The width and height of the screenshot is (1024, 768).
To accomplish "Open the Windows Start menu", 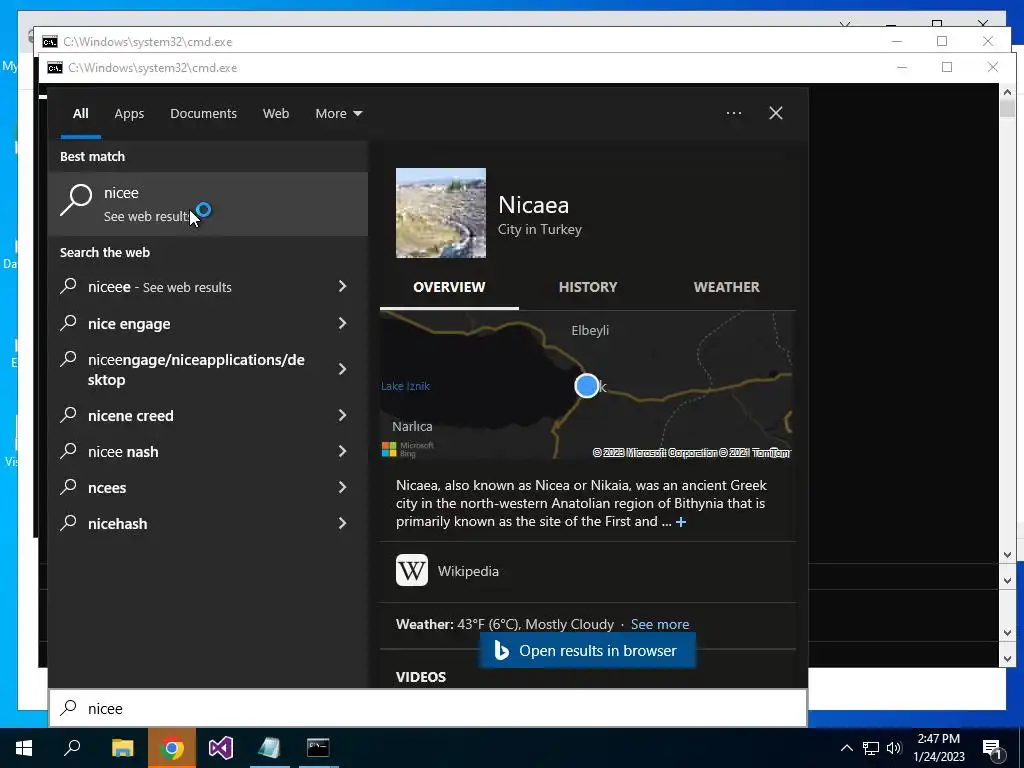I will (24, 748).
